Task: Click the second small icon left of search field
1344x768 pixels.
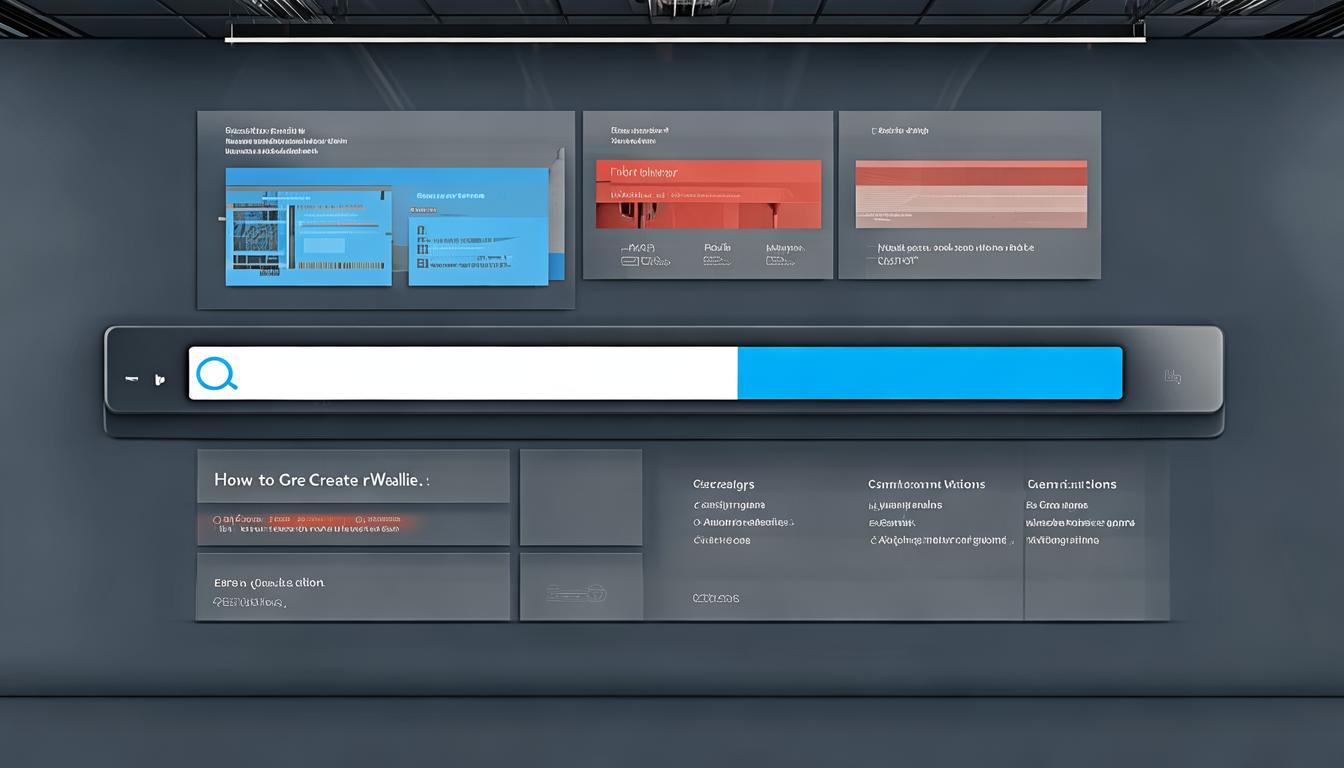Action: (157, 380)
